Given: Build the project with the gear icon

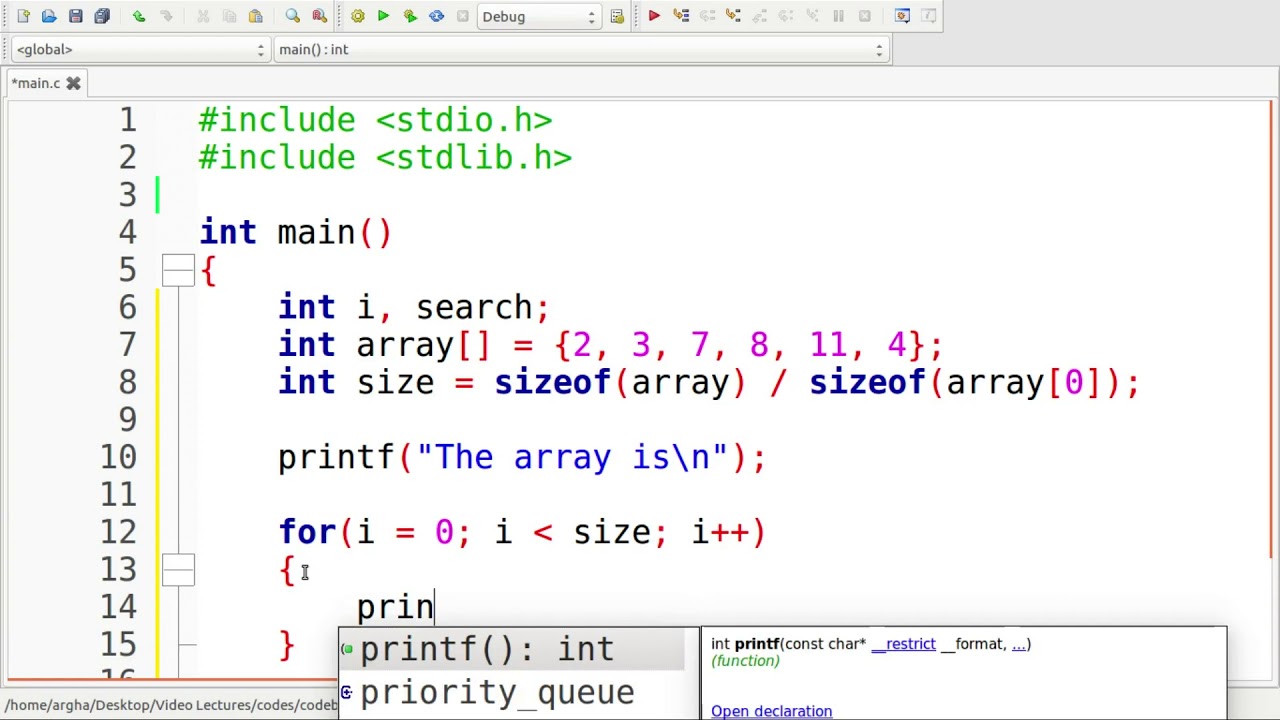Looking at the screenshot, I should 357,16.
